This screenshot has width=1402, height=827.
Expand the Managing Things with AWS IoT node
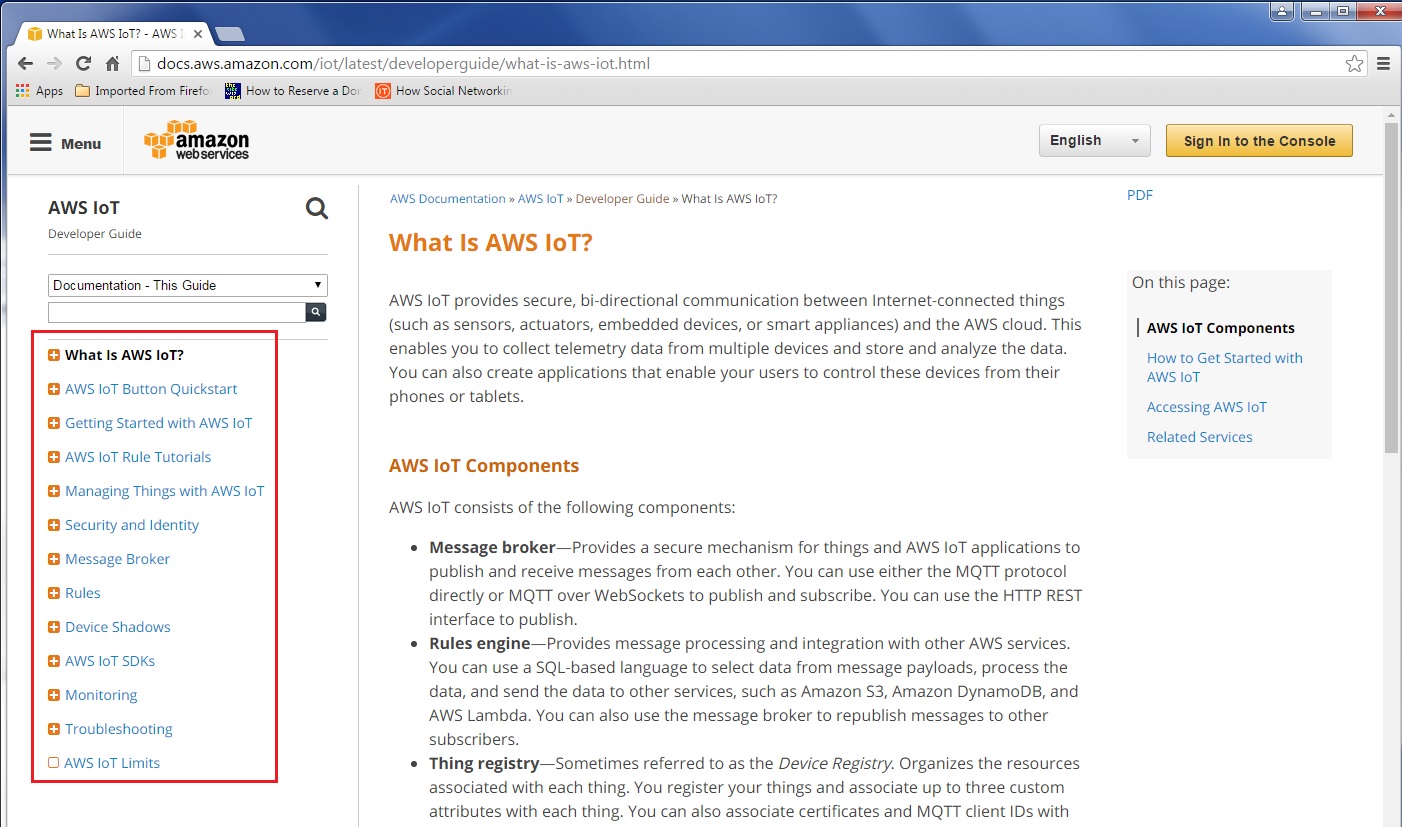[54, 491]
